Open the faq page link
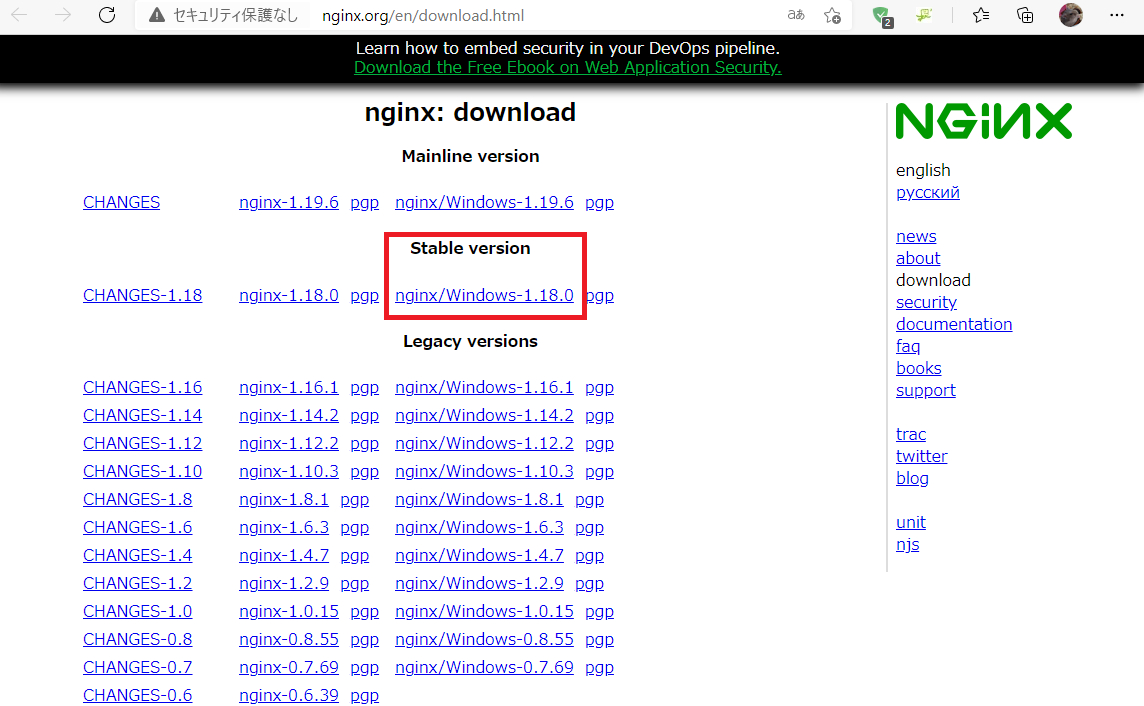Screen dimensions: 1144x706 pos(908,346)
